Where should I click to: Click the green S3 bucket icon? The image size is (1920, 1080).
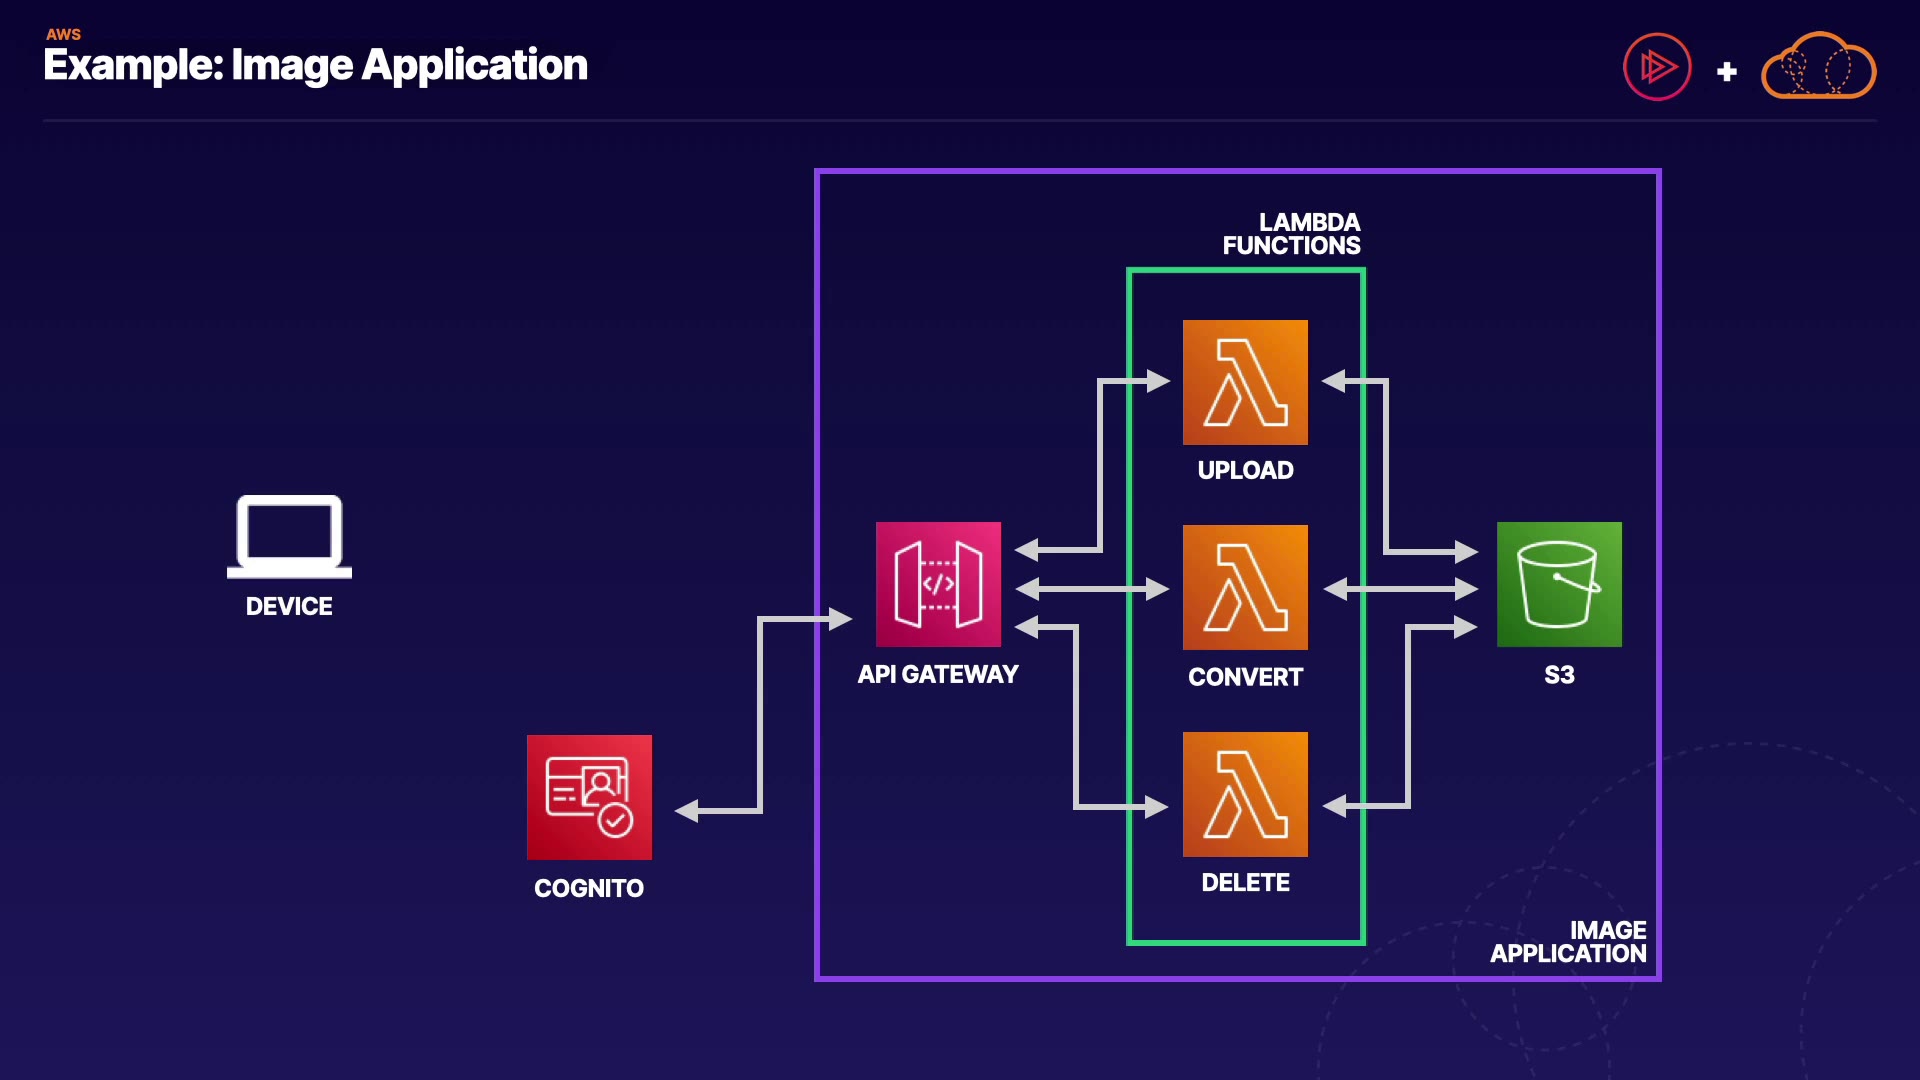click(1559, 584)
